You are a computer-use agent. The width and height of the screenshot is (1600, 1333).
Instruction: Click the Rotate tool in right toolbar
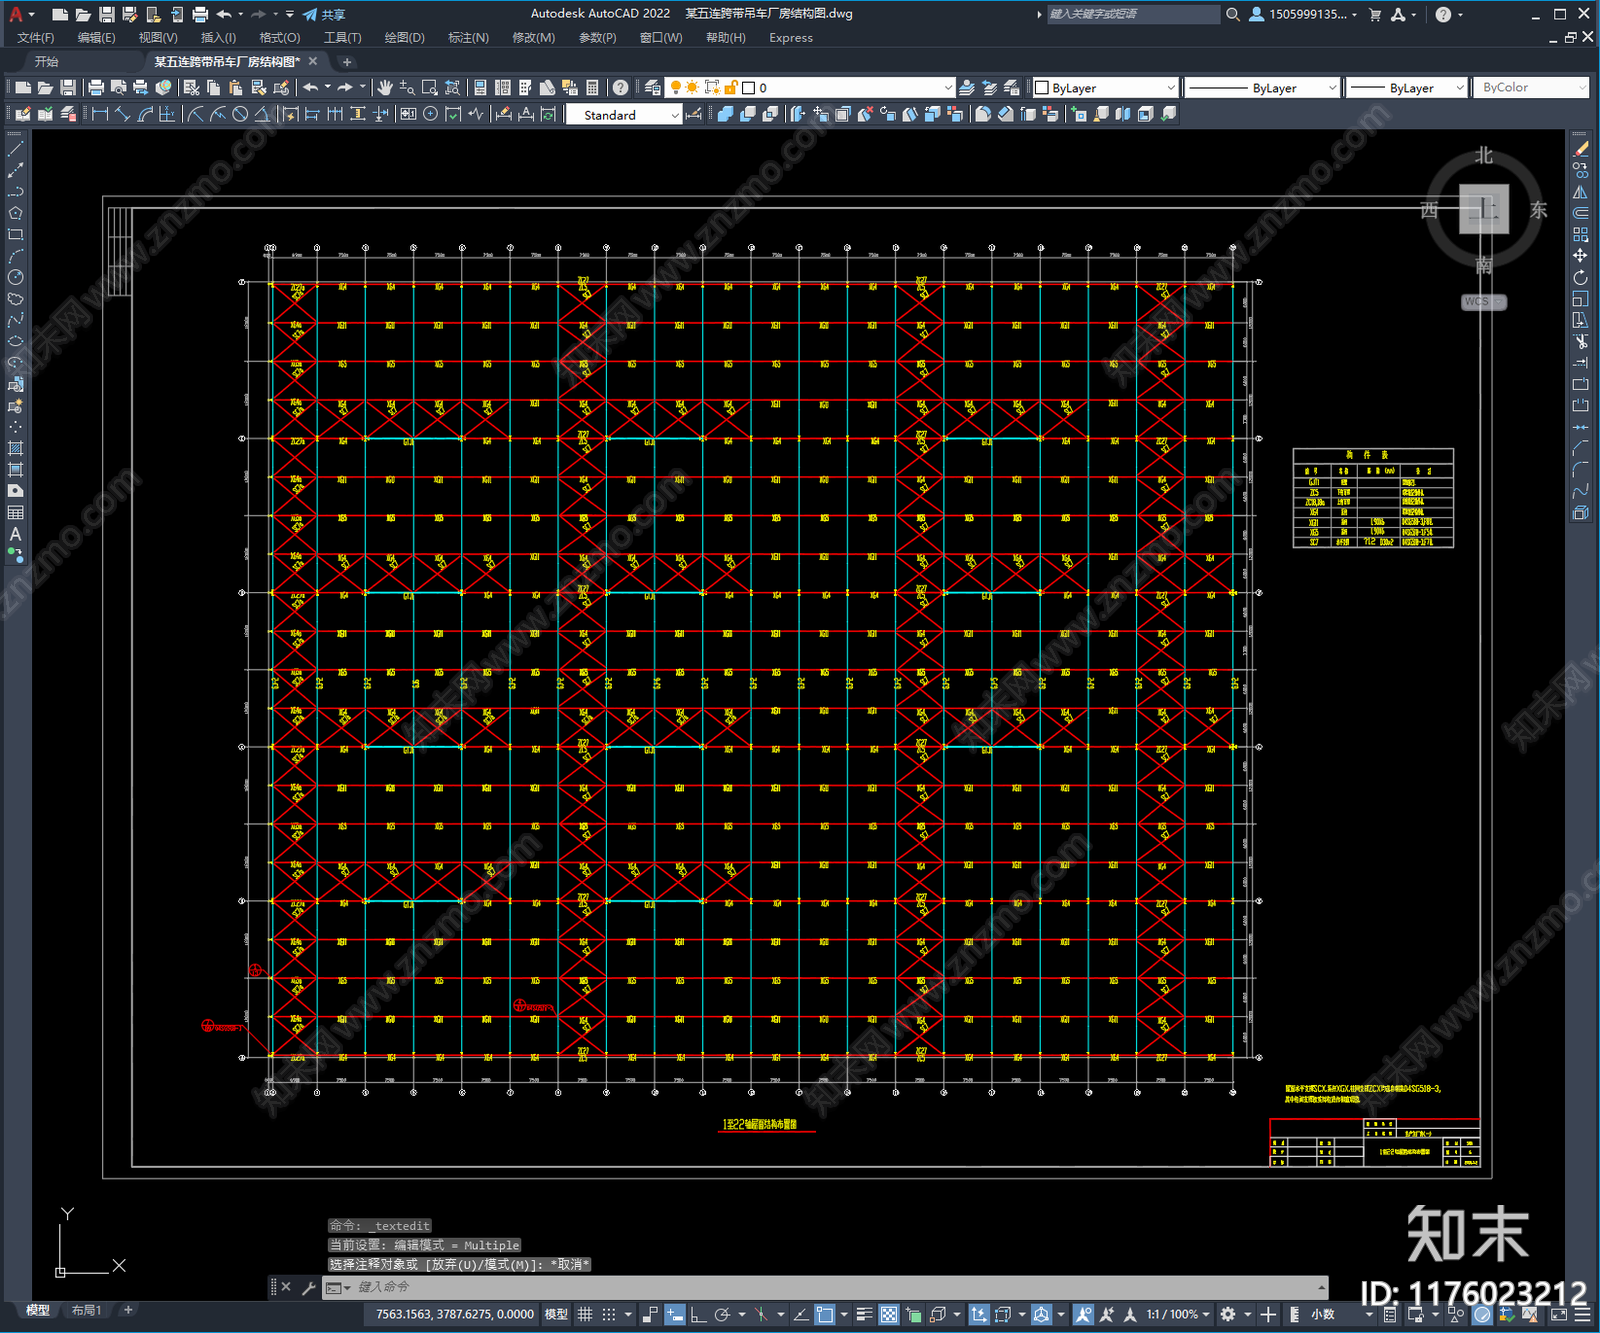[x=1580, y=277]
